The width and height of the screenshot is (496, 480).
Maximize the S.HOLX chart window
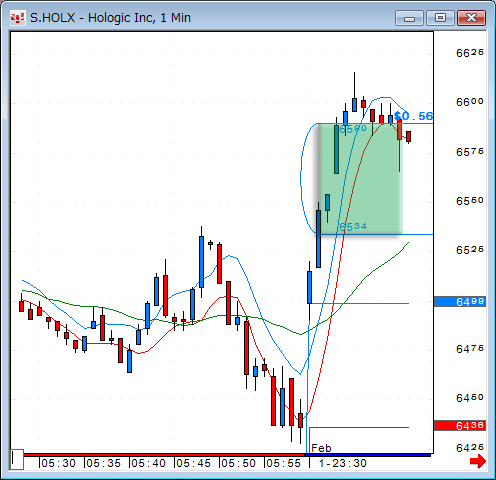coord(440,18)
